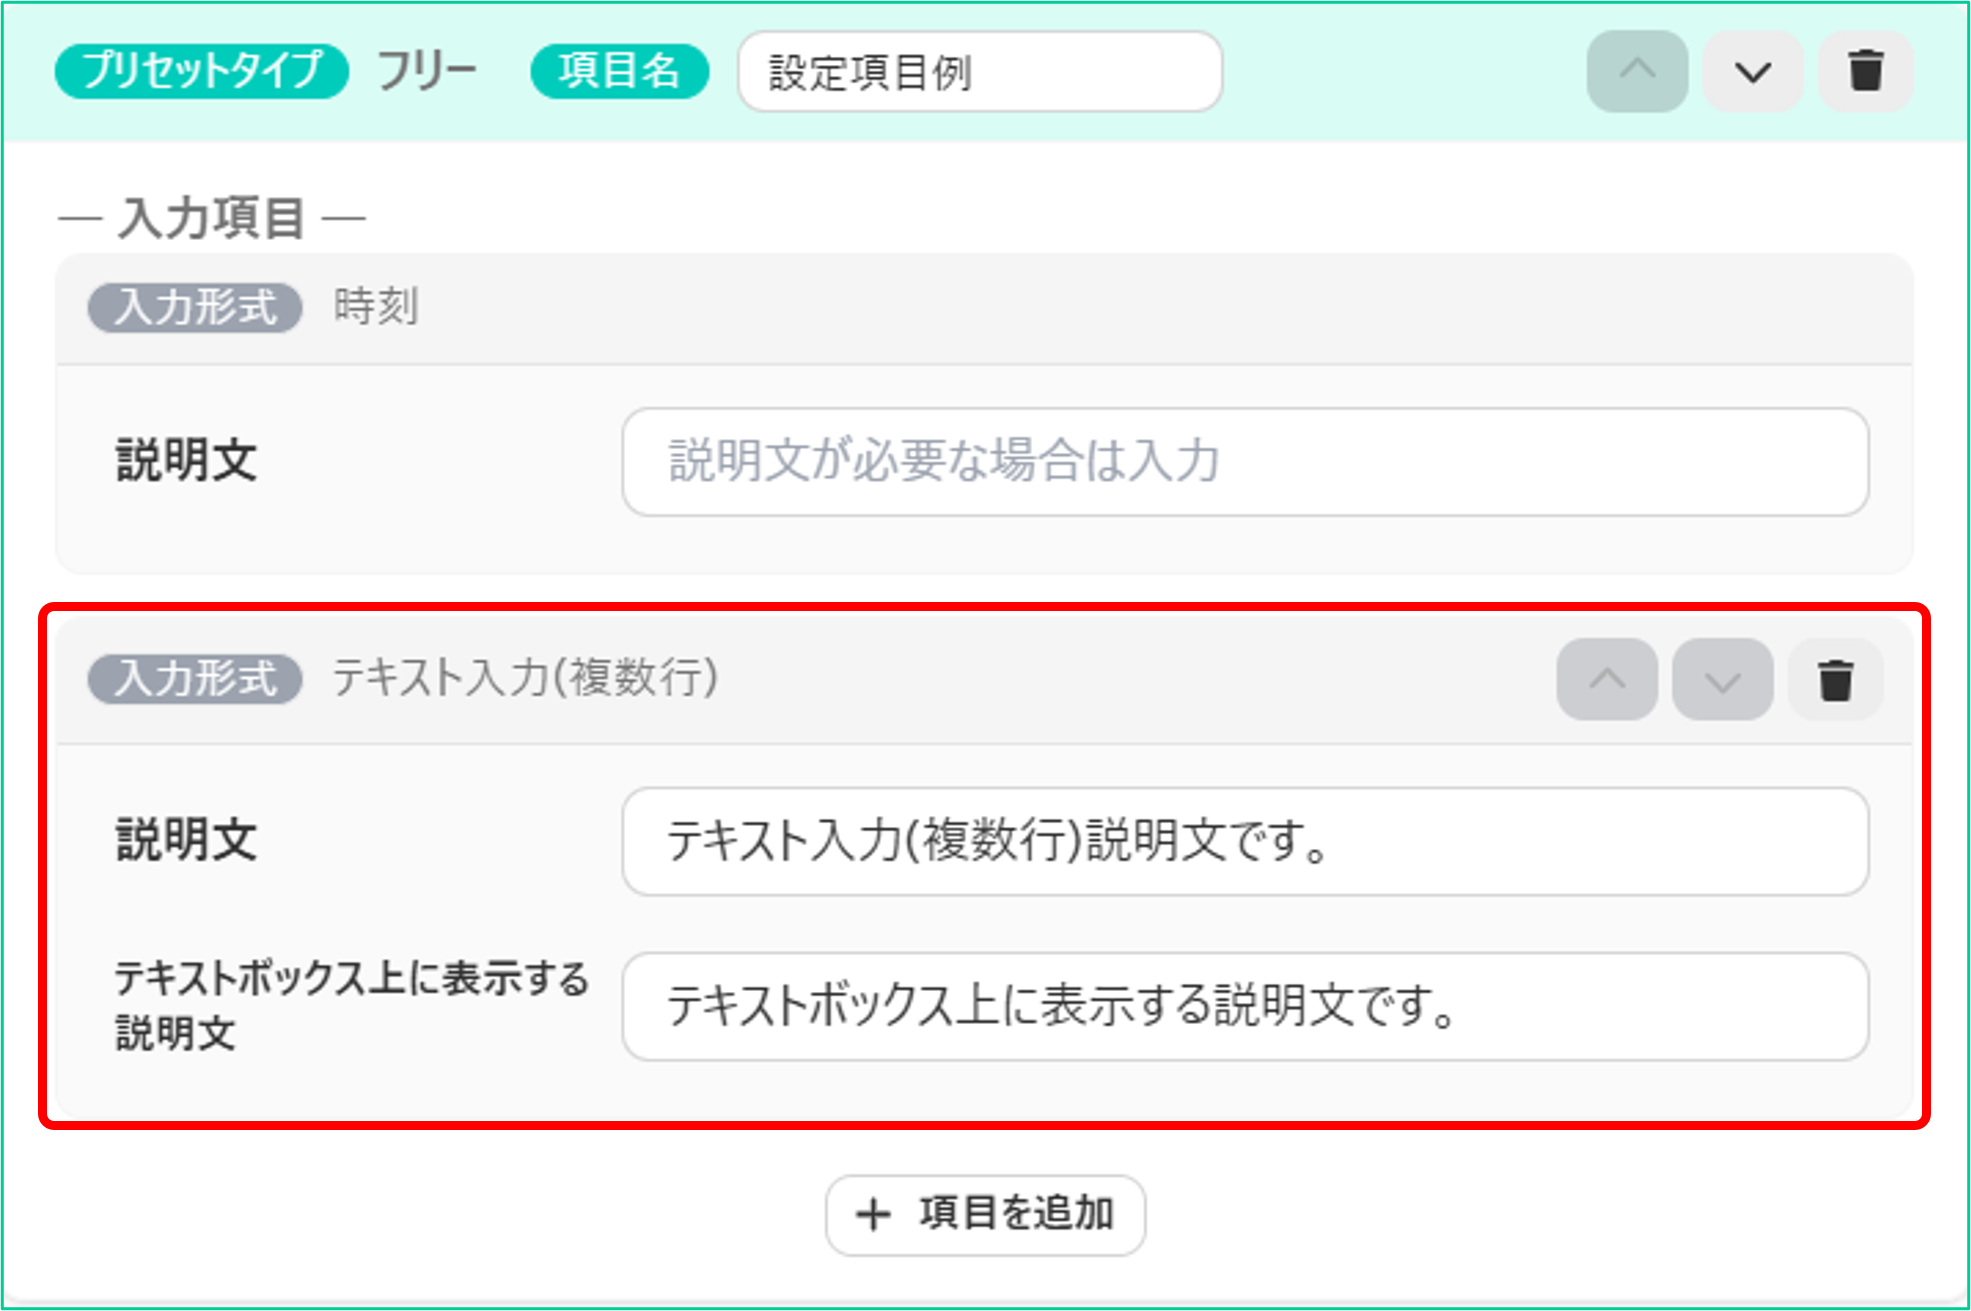
Task: Select the 時刻 input format text
Action: point(376,306)
